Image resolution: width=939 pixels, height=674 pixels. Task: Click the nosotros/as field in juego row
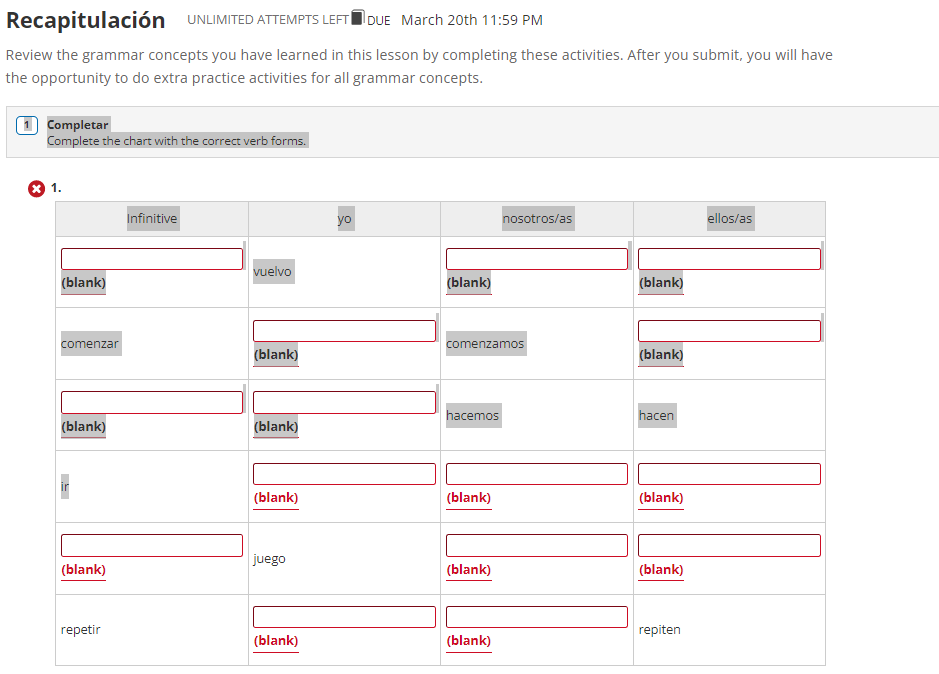pyautogui.click(x=537, y=545)
